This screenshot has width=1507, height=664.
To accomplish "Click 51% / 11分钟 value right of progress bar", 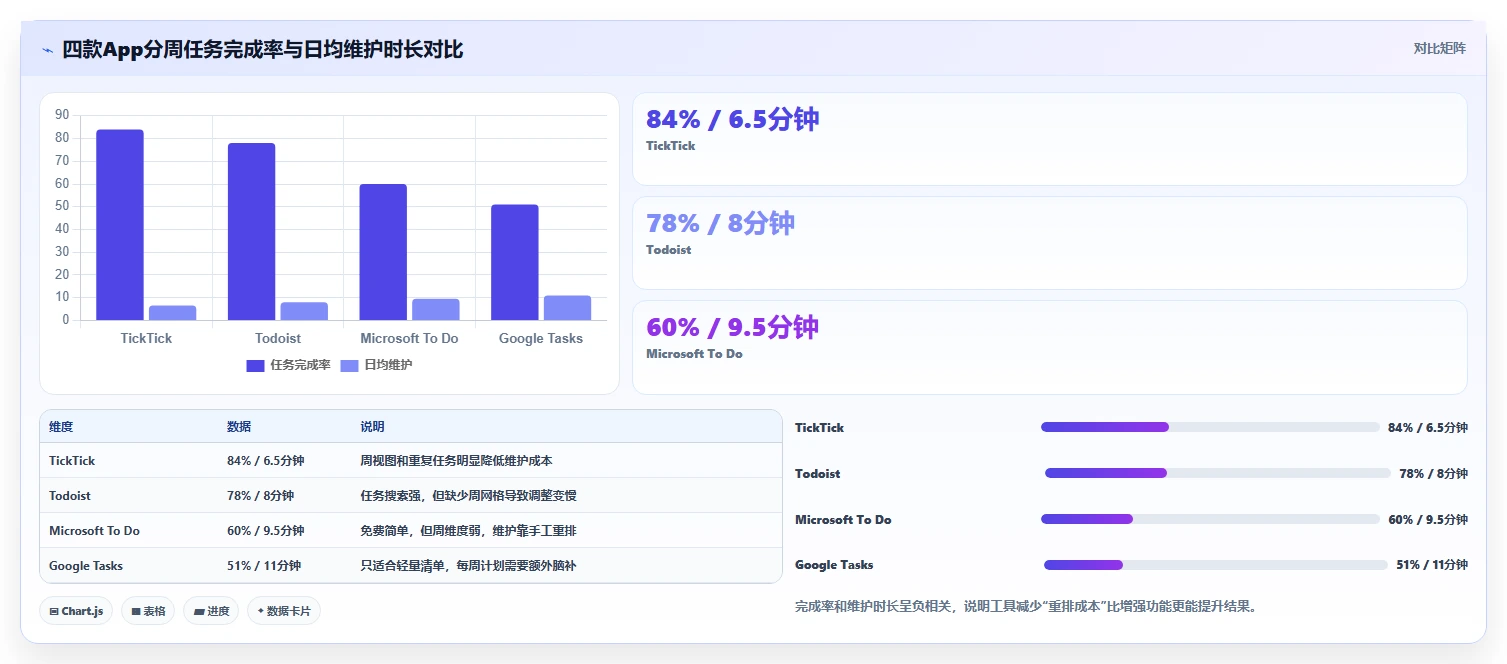I will [x=1432, y=565].
